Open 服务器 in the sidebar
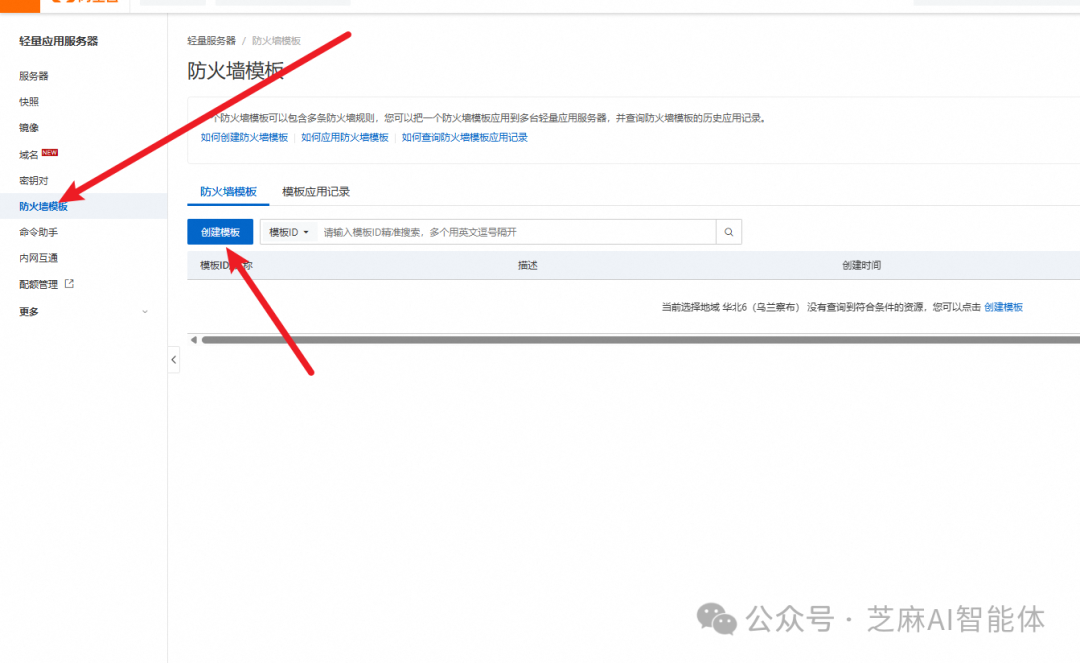This screenshot has height=663, width=1080. tap(34, 76)
